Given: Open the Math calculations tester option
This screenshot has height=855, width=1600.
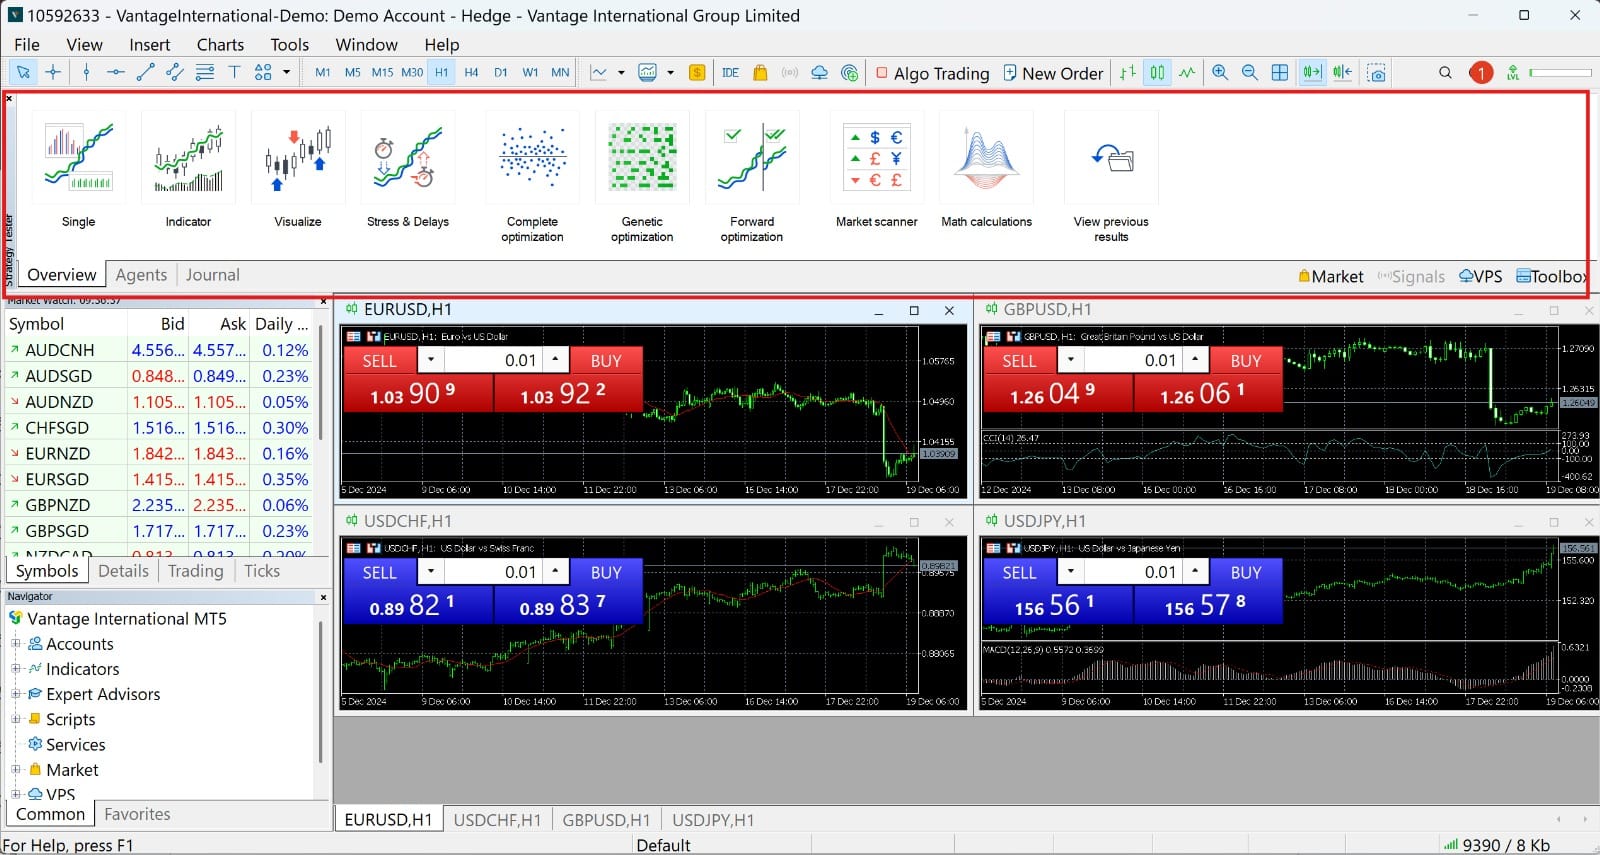Looking at the screenshot, I should tap(986, 160).
